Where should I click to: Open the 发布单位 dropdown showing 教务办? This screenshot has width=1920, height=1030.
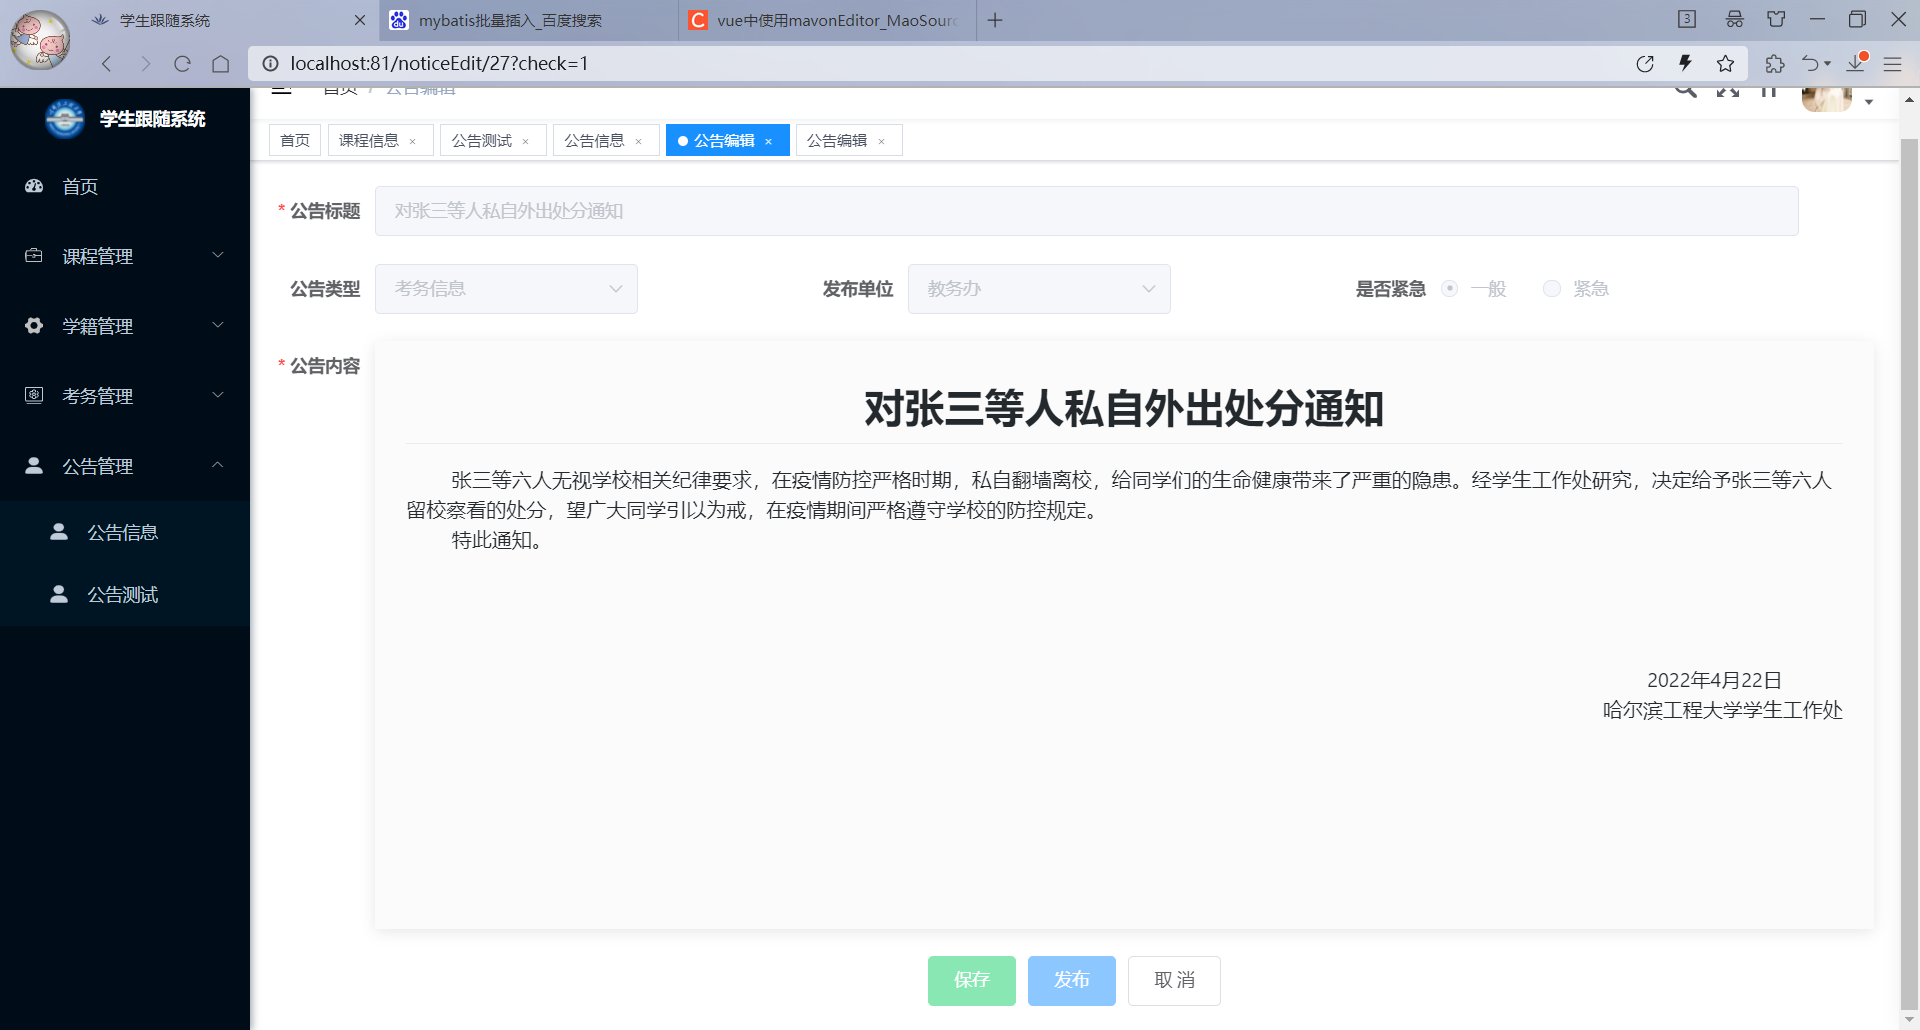(1038, 288)
